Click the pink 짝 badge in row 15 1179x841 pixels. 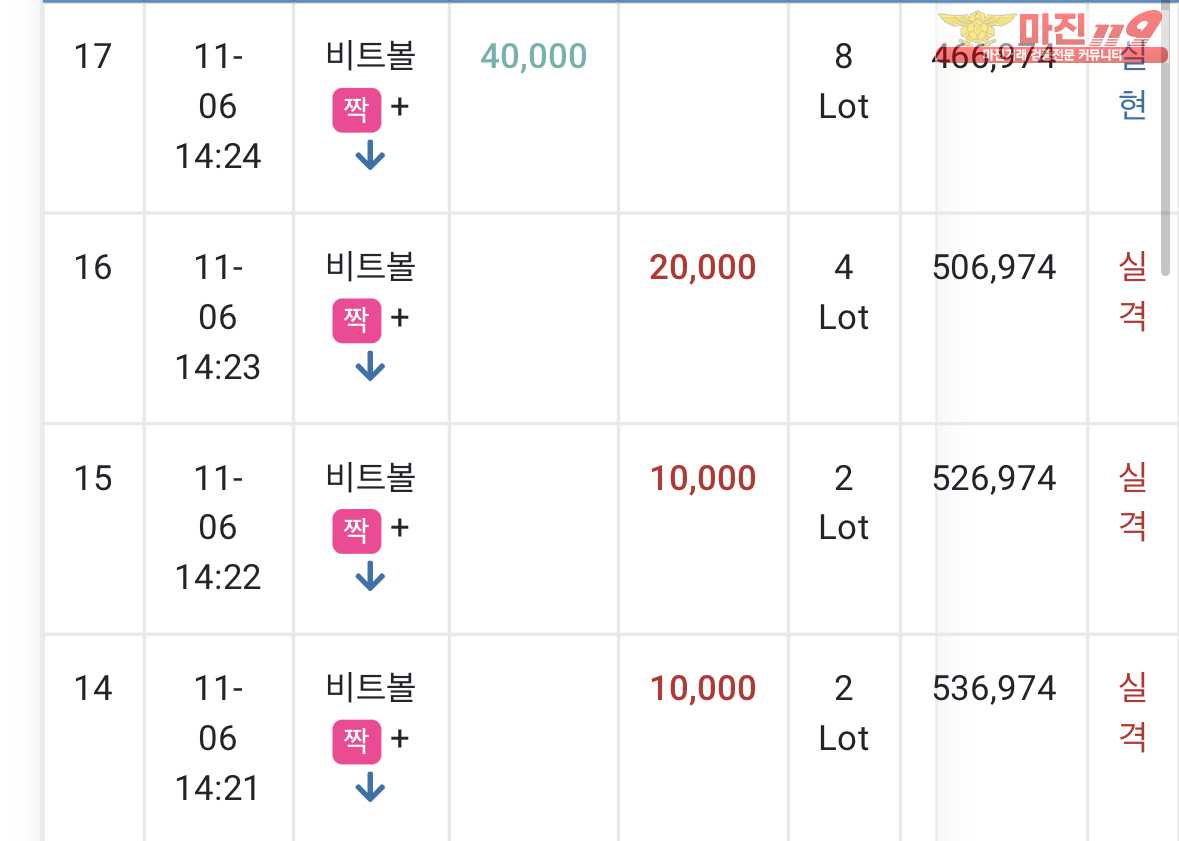(356, 531)
